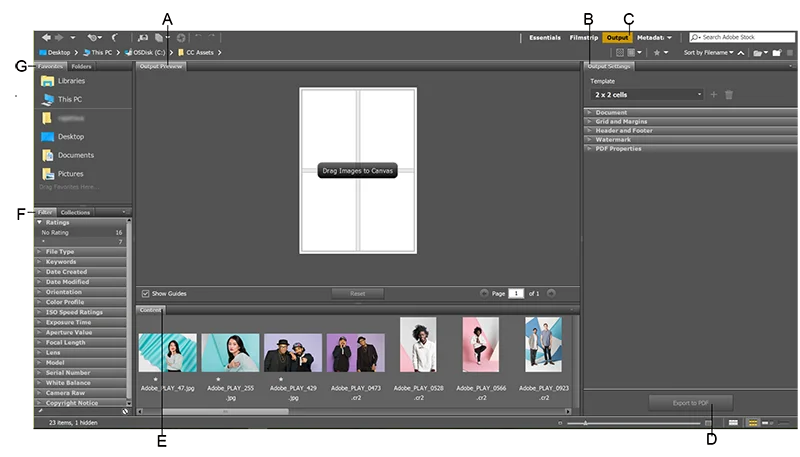Image resolution: width=800 pixels, height=457 pixels.
Task: Click the Reset button under preview
Action: pos(358,294)
